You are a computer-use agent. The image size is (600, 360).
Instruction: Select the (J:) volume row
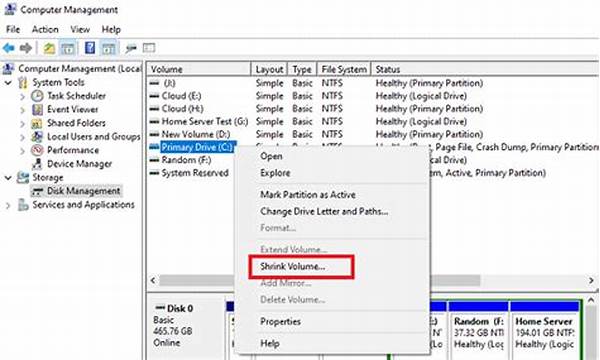(x=373, y=83)
